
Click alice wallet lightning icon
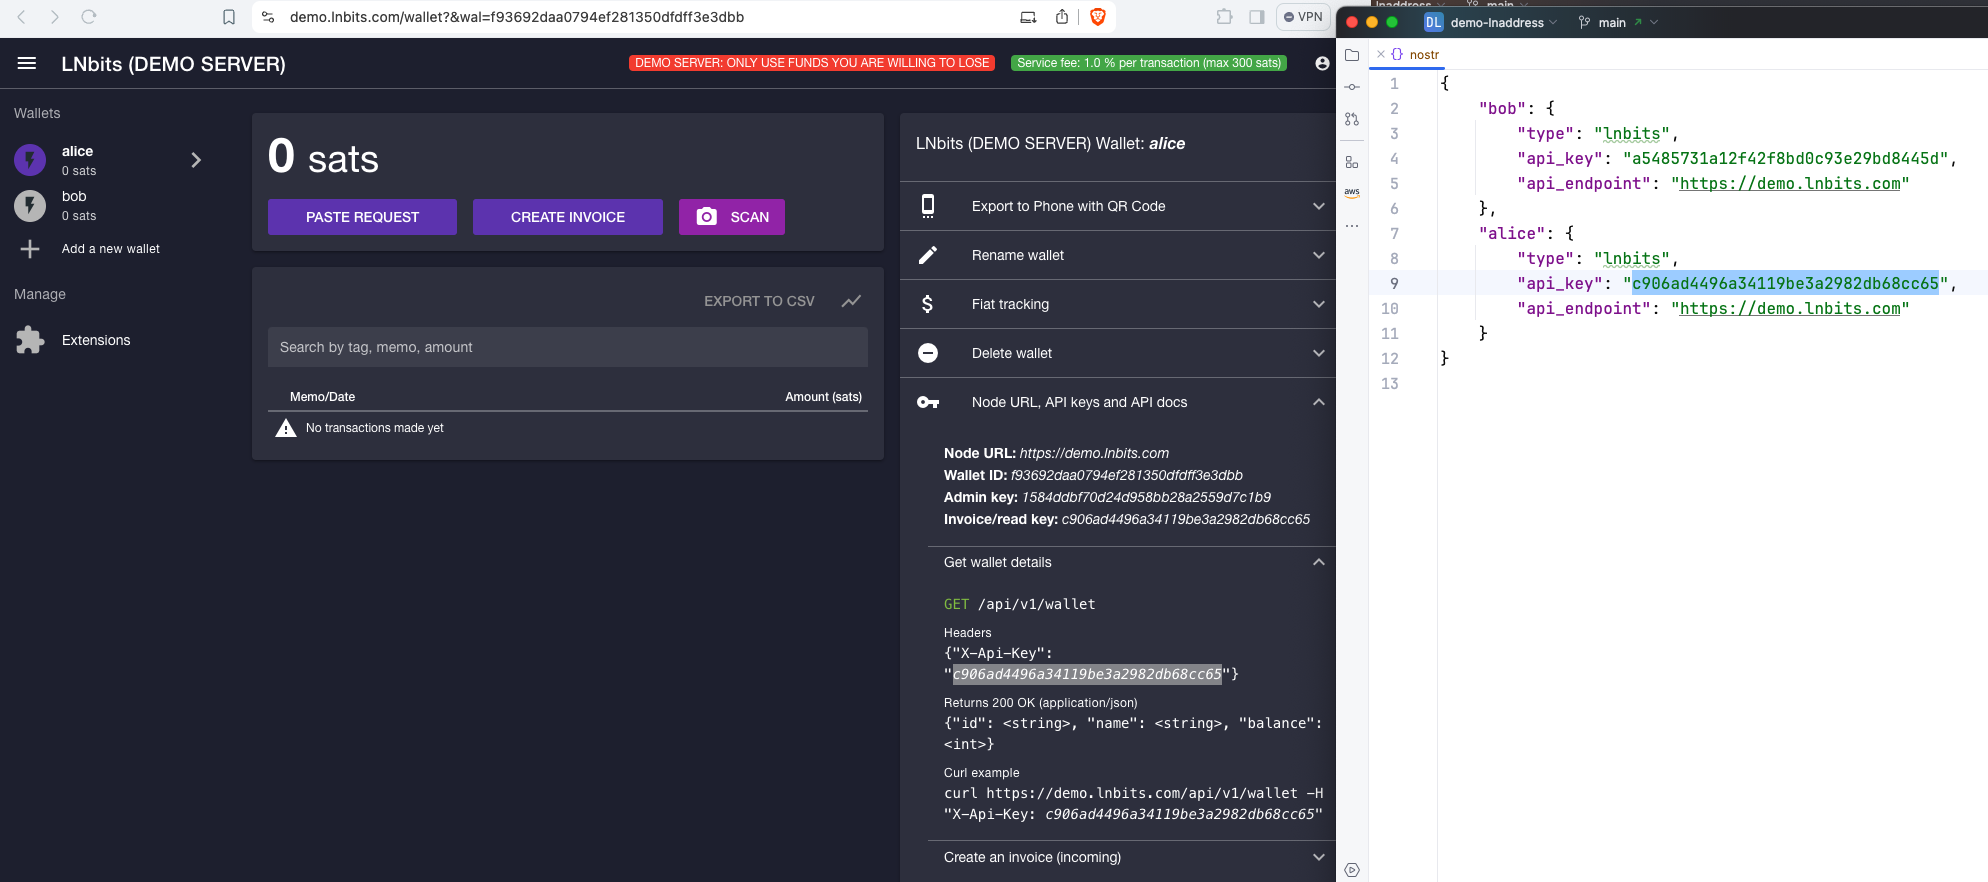(30, 160)
